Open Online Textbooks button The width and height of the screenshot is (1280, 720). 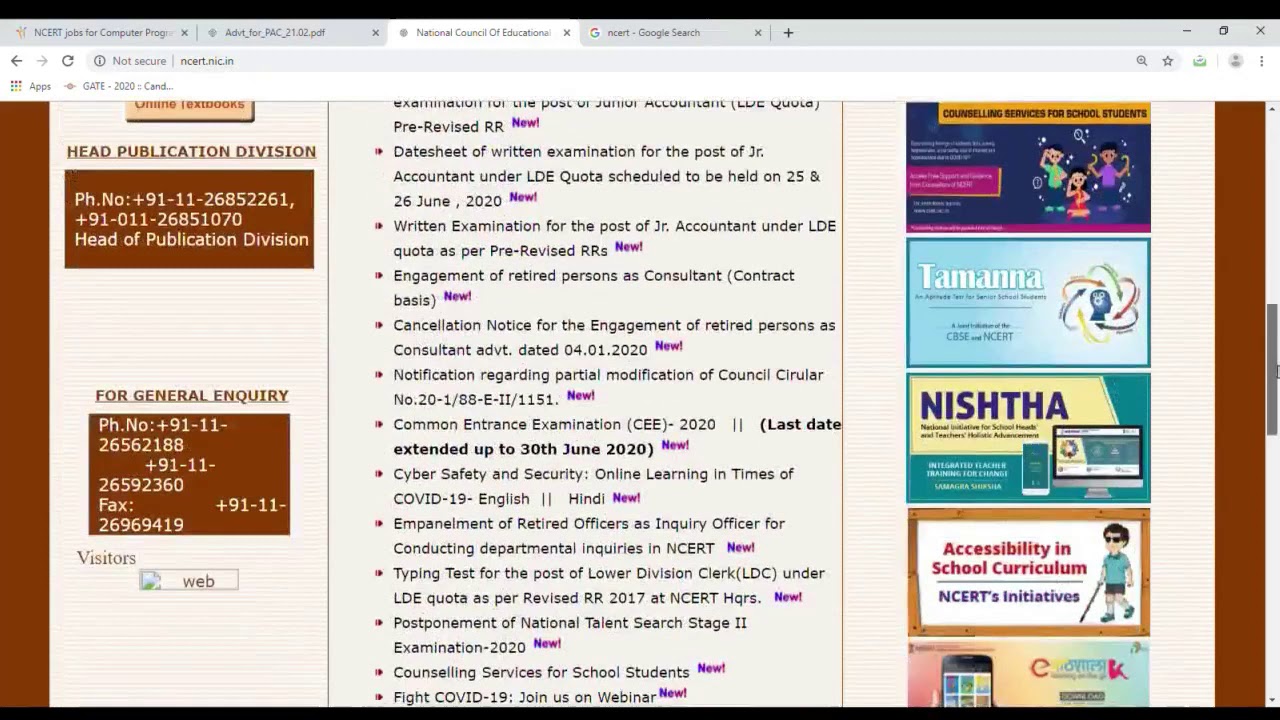pos(190,108)
